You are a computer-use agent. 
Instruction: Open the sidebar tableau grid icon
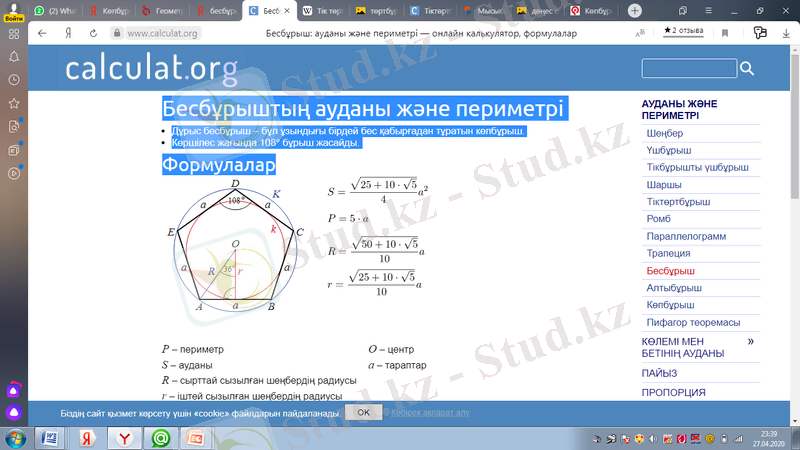tap(14, 34)
